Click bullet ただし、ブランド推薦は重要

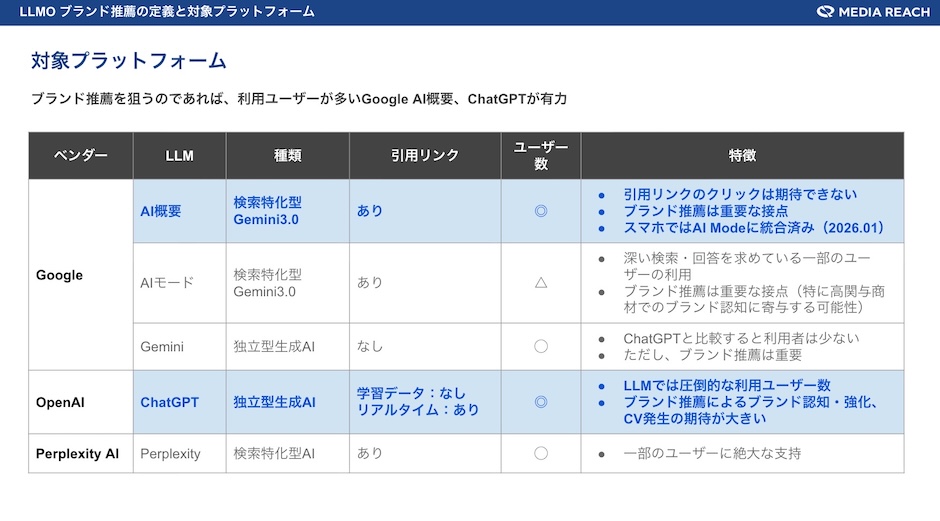pos(712,355)
